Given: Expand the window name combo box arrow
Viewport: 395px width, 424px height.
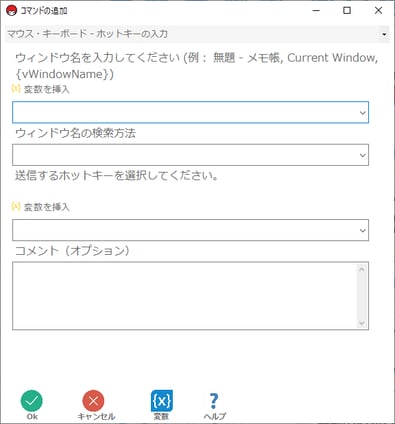Looking at the screenshot, I should pos(363,113).
